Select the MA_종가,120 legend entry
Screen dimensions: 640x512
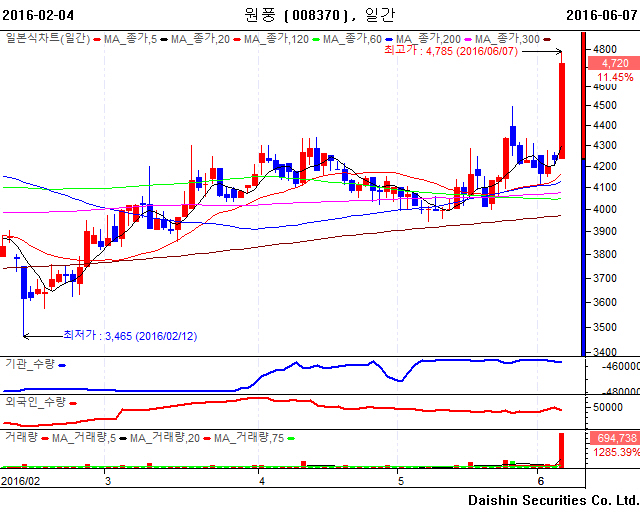tap(276, 39)
